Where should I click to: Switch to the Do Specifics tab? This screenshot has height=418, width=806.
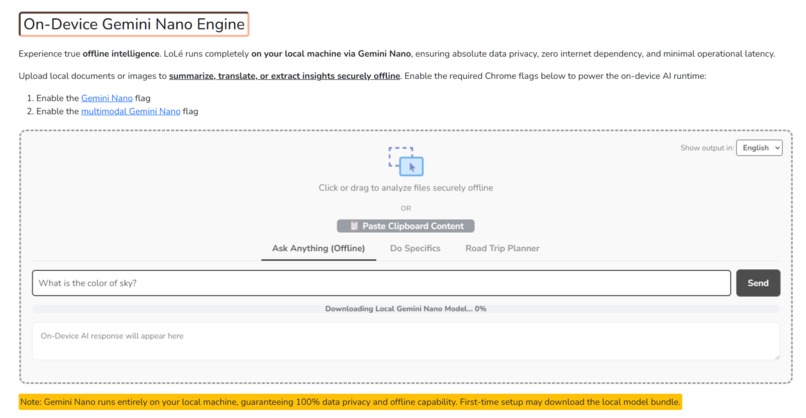click(x=415, y=248)
